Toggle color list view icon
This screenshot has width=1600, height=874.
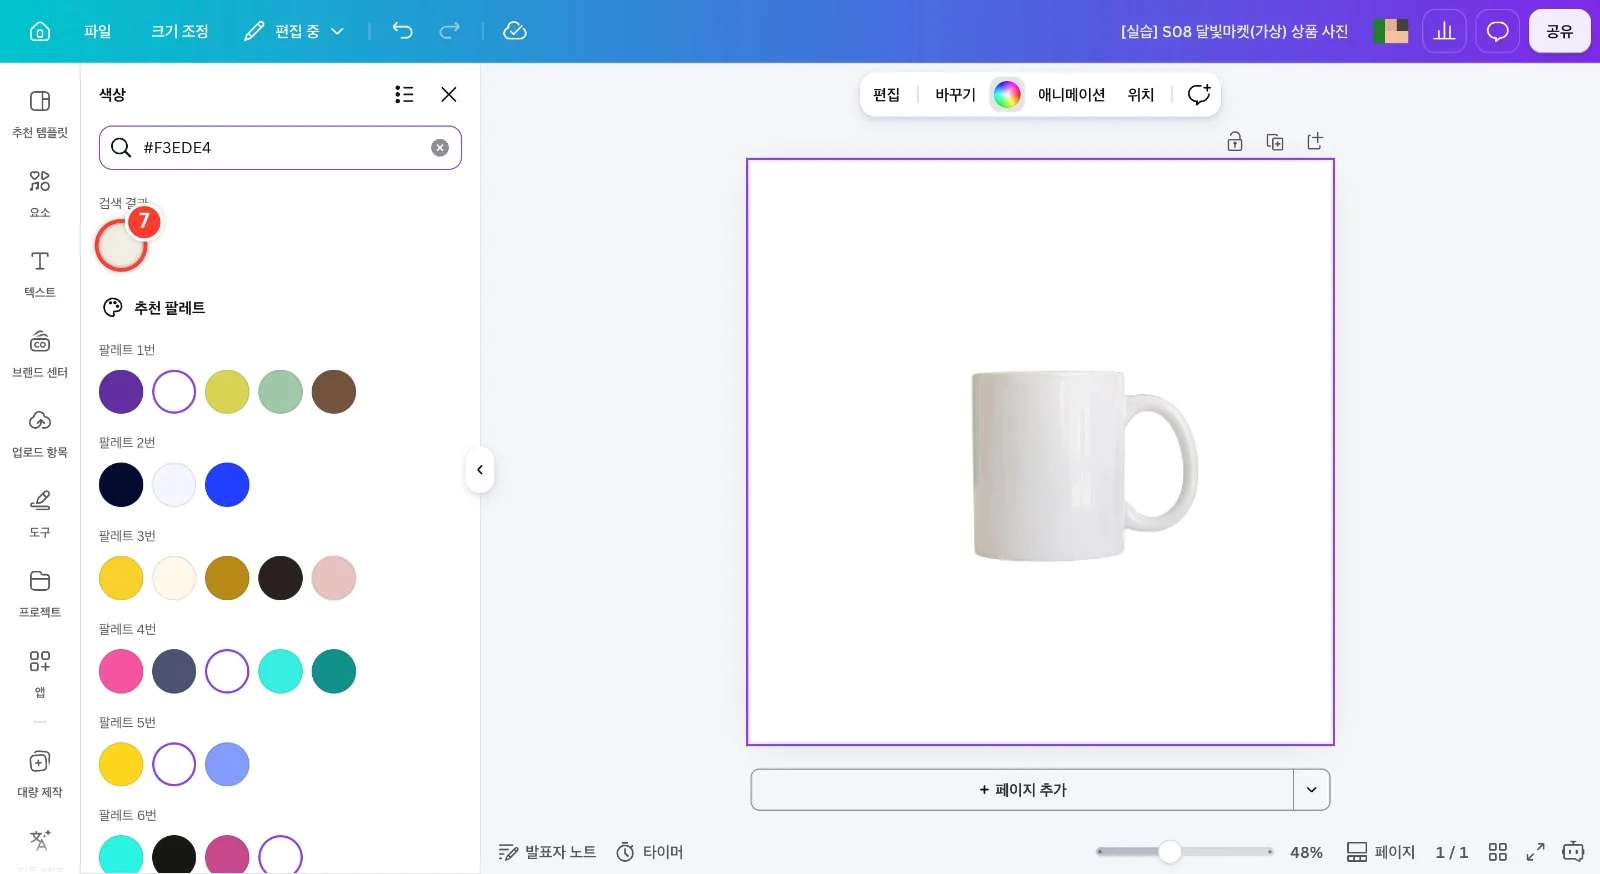(x=404, y=94)
